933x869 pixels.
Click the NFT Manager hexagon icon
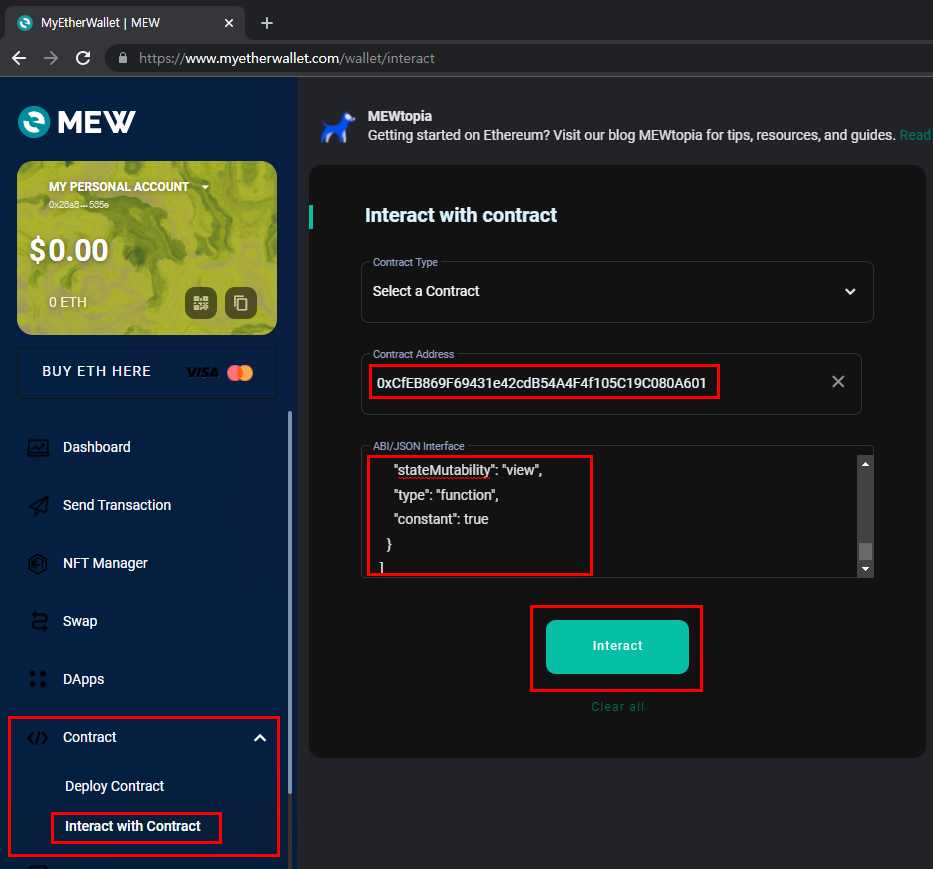pyautogui.click(x=38, y=563)
